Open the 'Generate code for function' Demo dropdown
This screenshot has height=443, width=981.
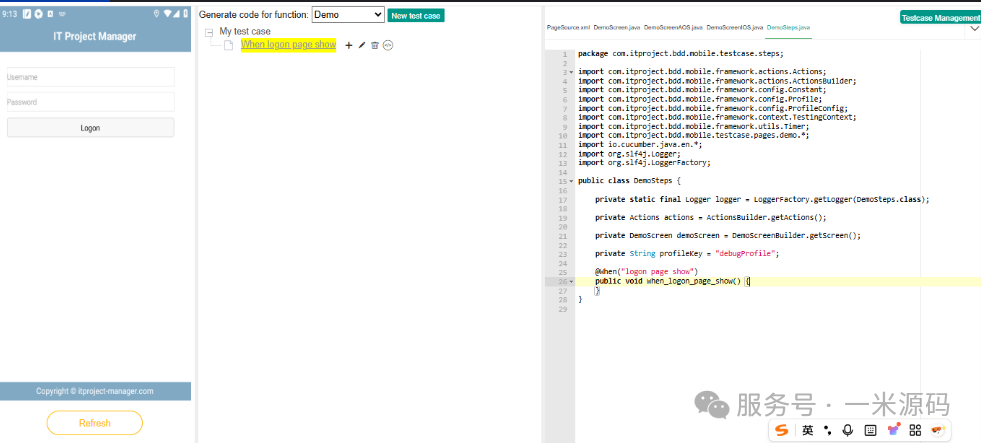(x=348, y=15)
